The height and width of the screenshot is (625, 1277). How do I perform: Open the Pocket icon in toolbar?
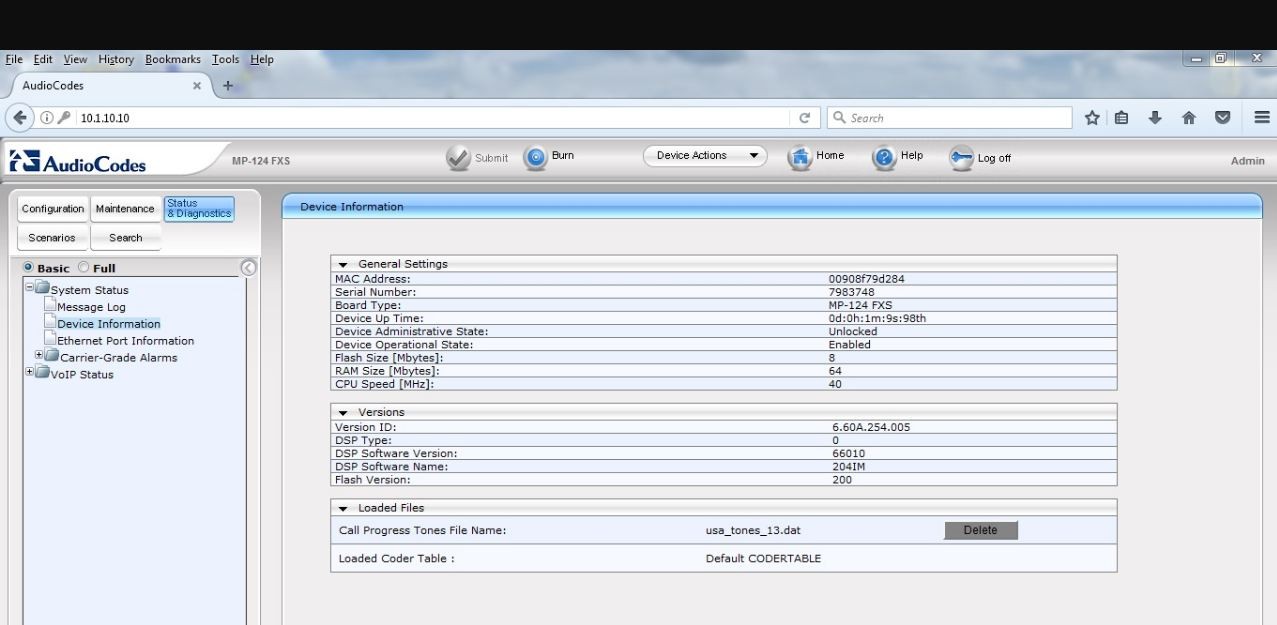pyautogui.click(x=1222, y=118)
